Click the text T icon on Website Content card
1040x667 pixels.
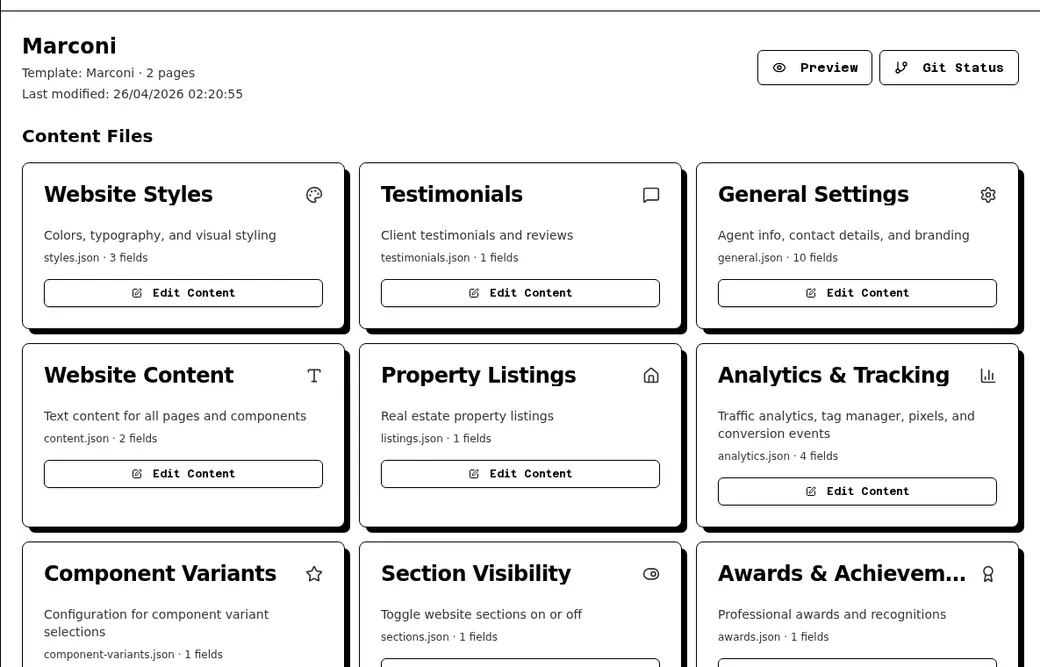314,376
